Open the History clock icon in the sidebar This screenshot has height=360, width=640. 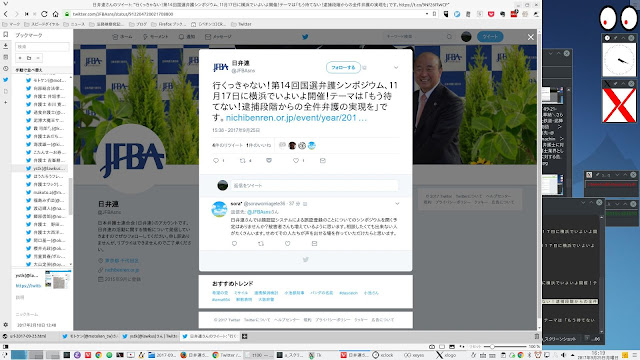point(5,69)
